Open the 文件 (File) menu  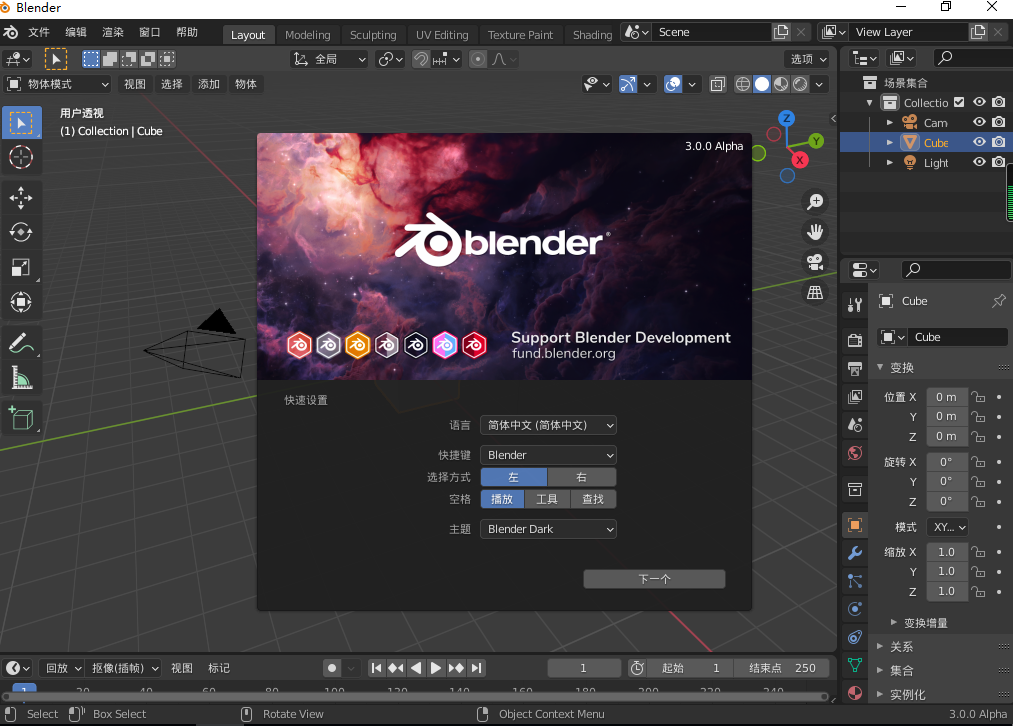39,32
